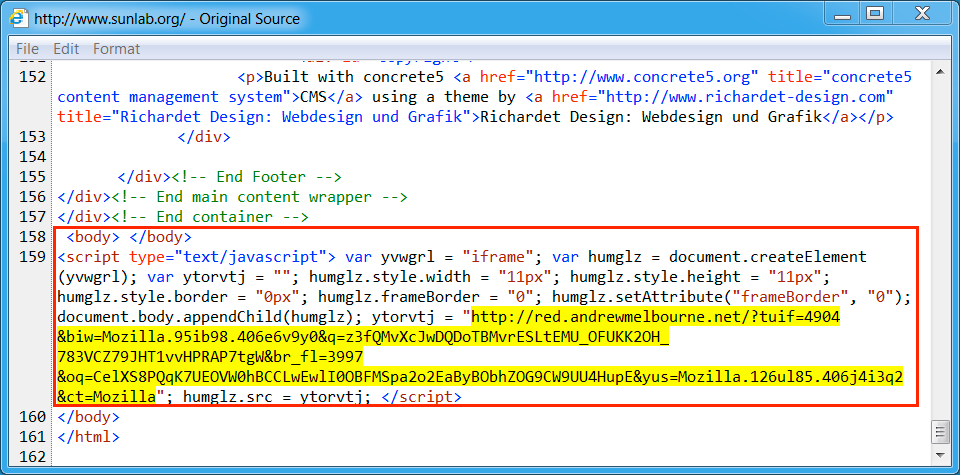
Task: Click the vertical scrollbar thumb
Action: point(940,432)
